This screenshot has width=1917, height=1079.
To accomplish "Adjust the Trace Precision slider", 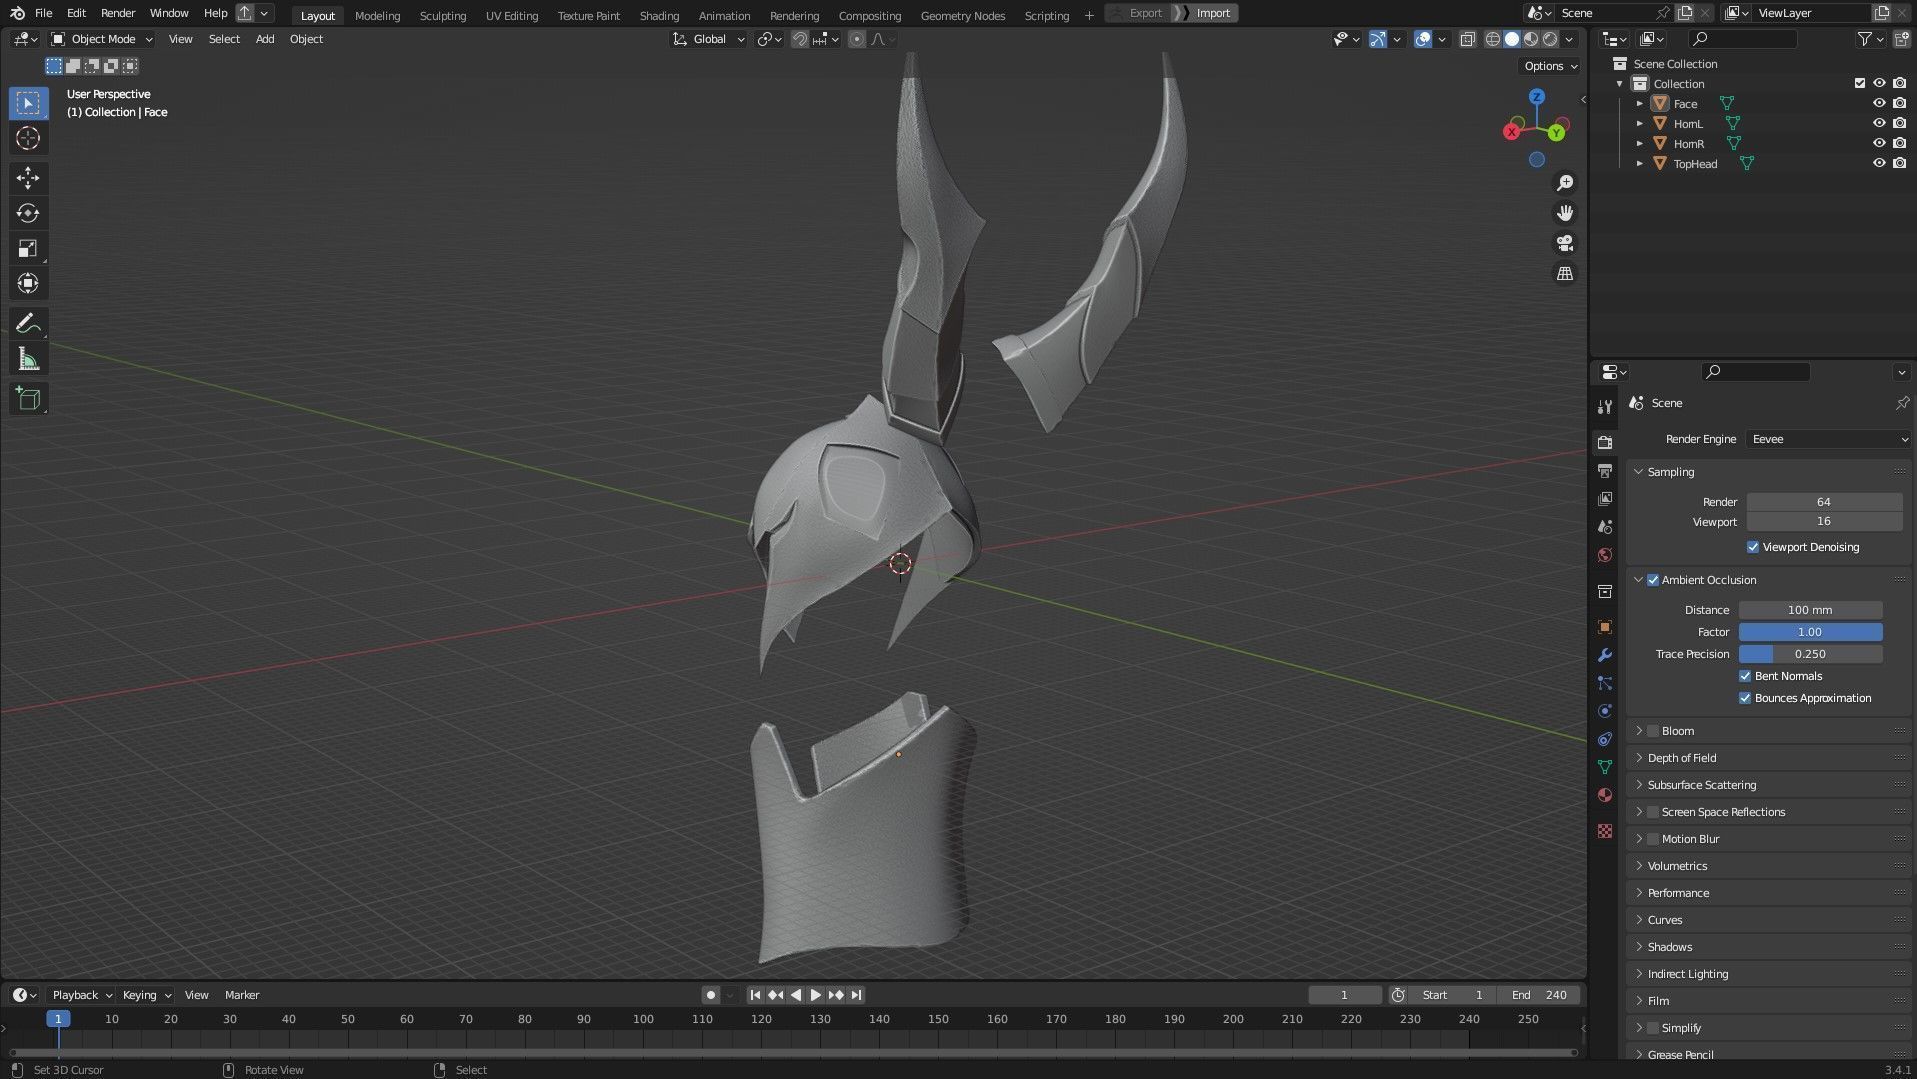I will click(x=1810, y=654).
